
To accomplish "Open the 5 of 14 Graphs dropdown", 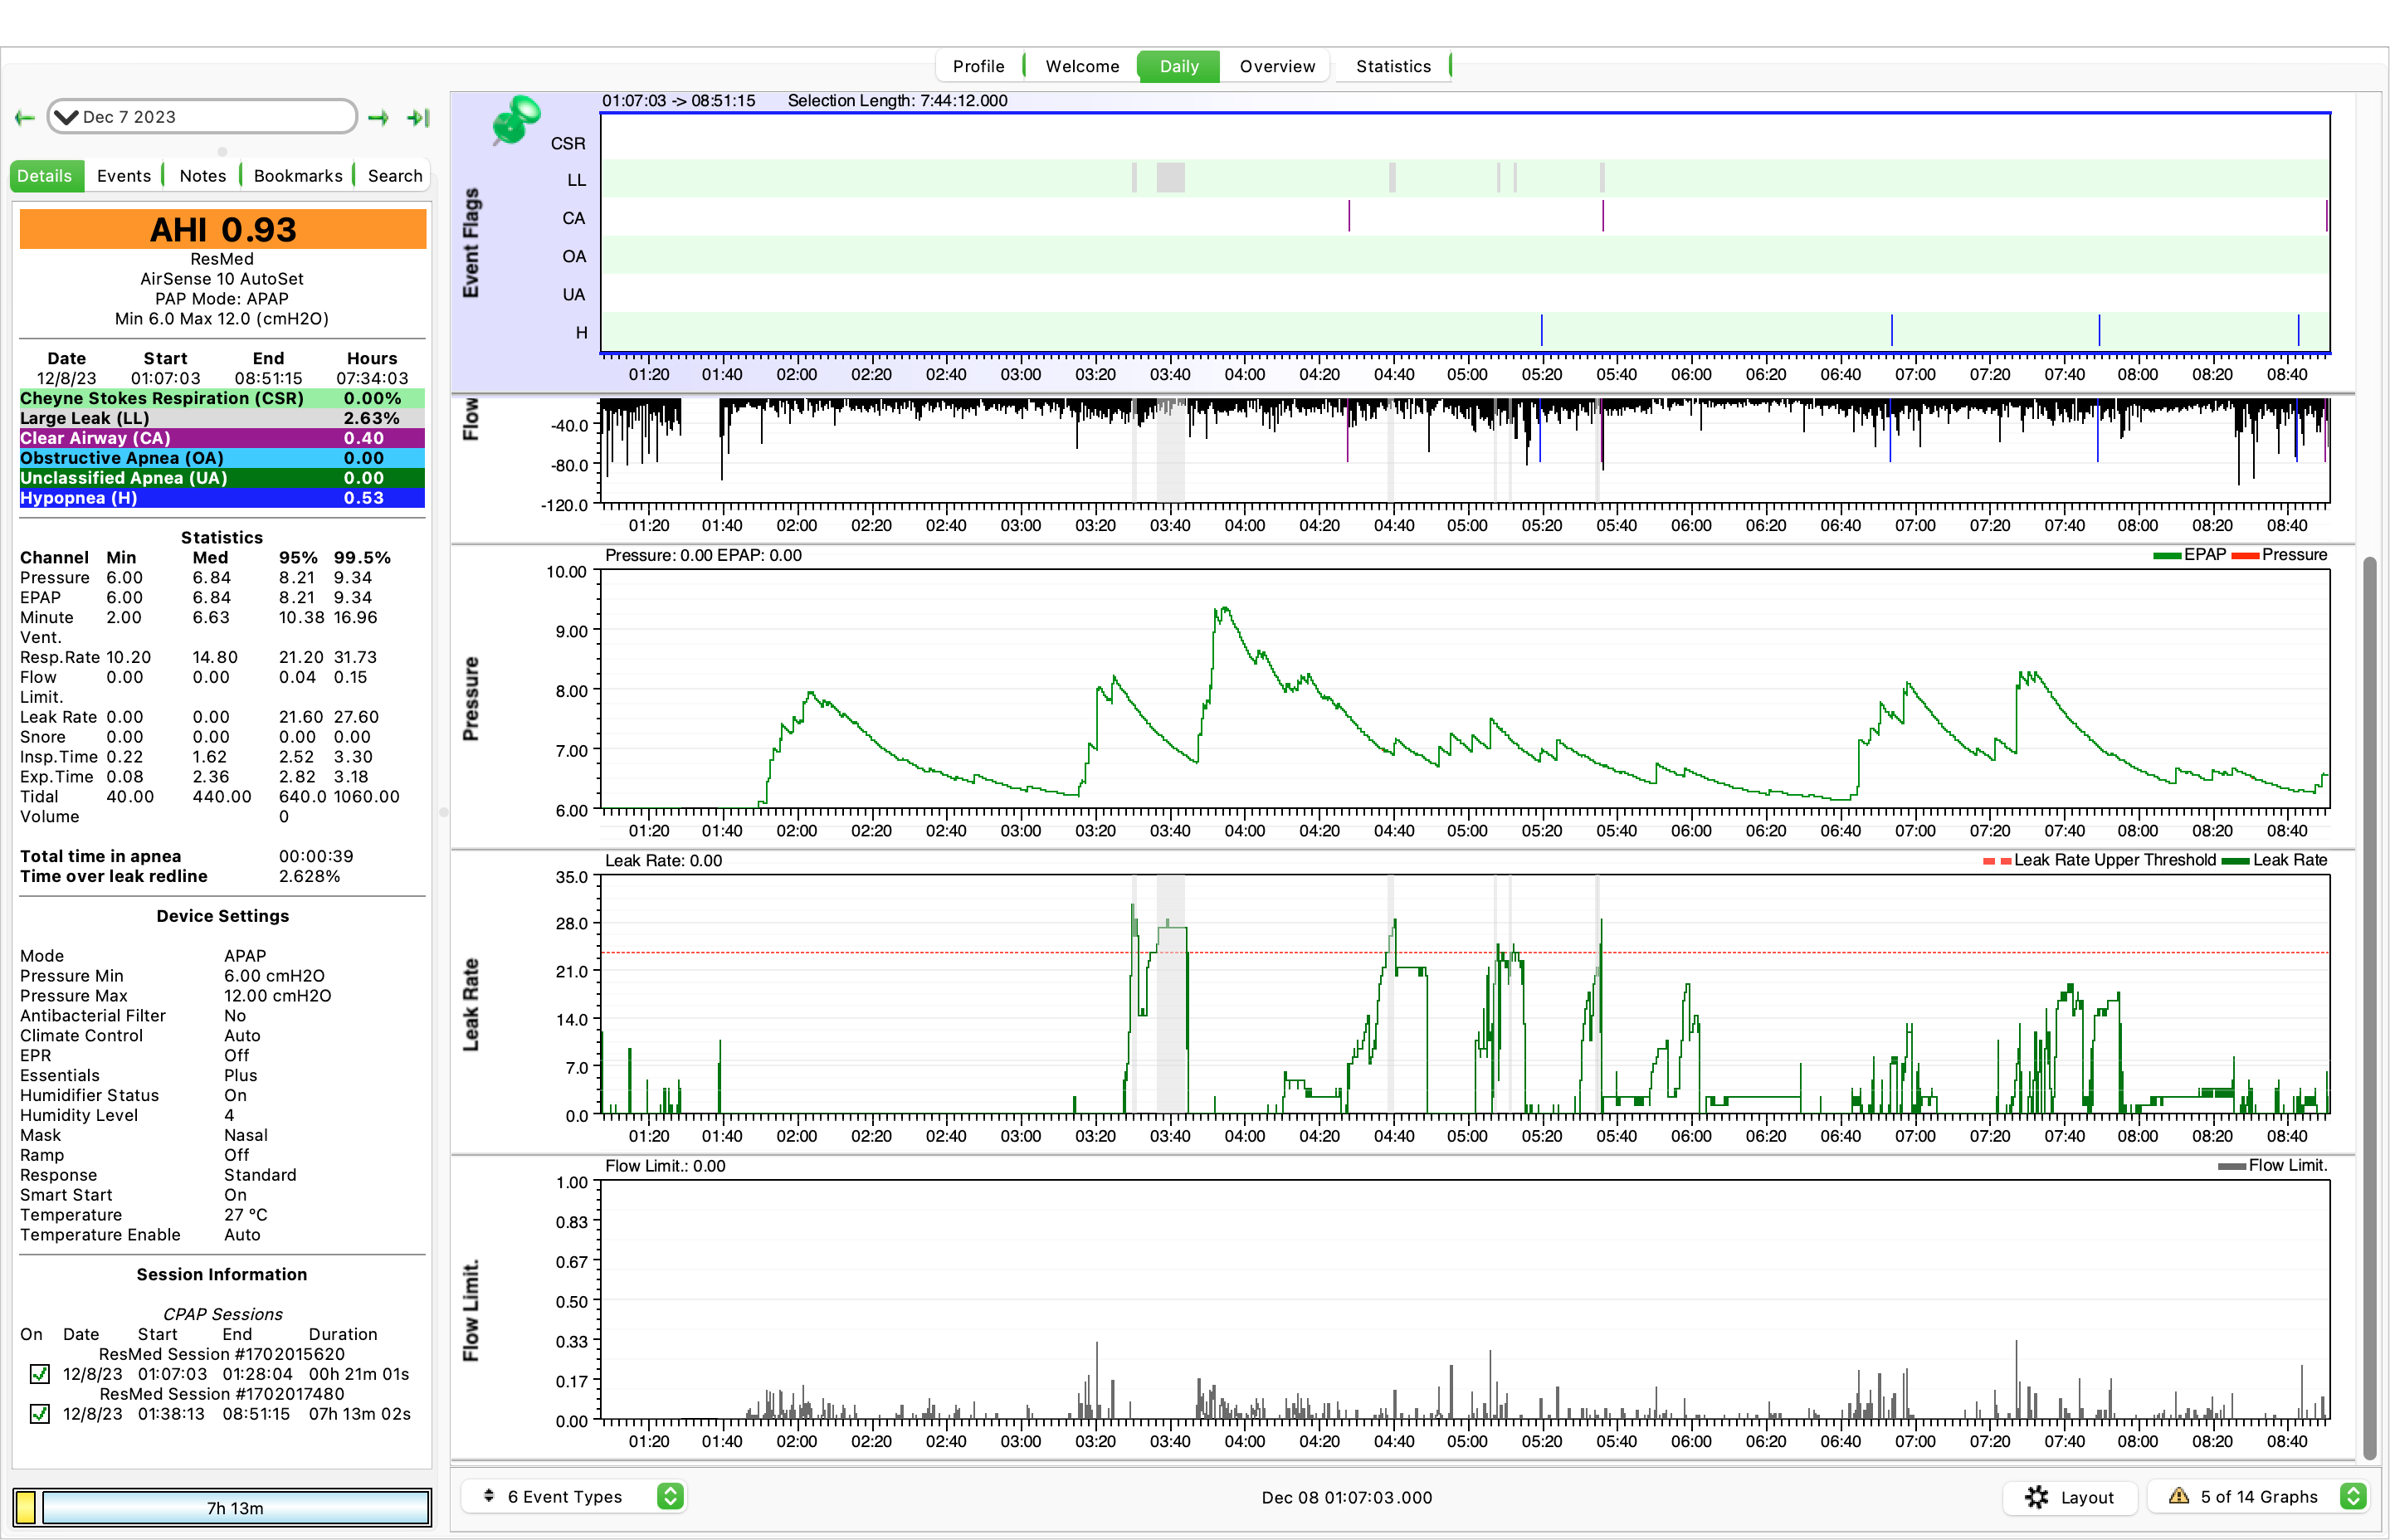I will point(2257,1496).
